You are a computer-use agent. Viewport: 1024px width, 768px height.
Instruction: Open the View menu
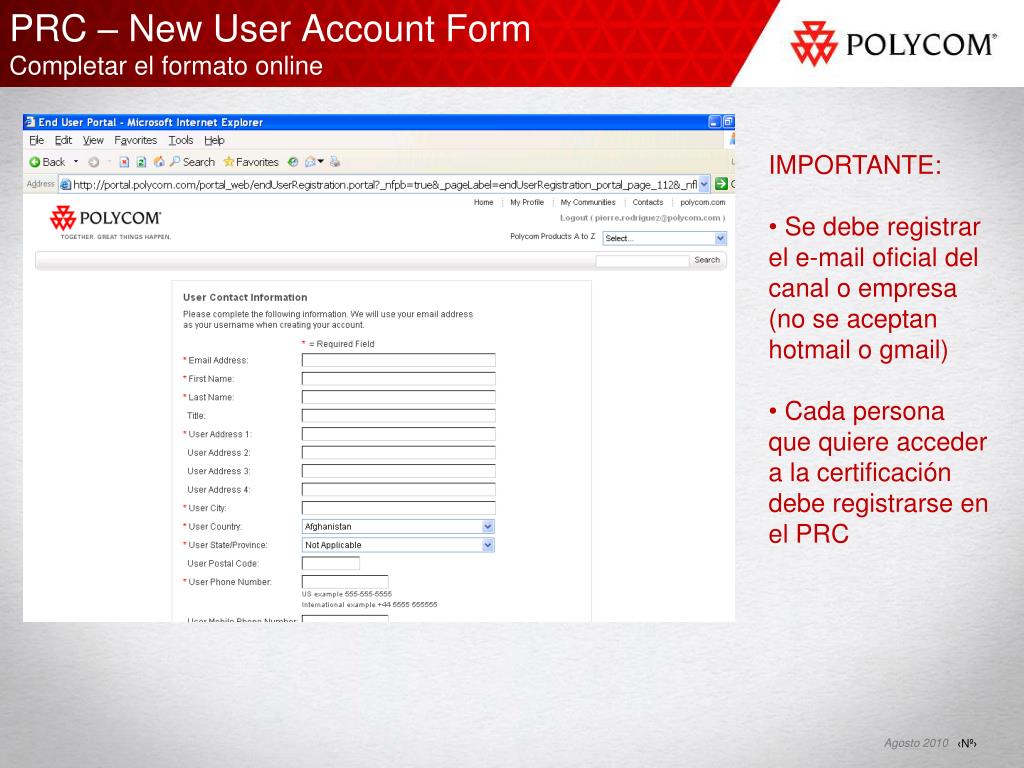93,140
